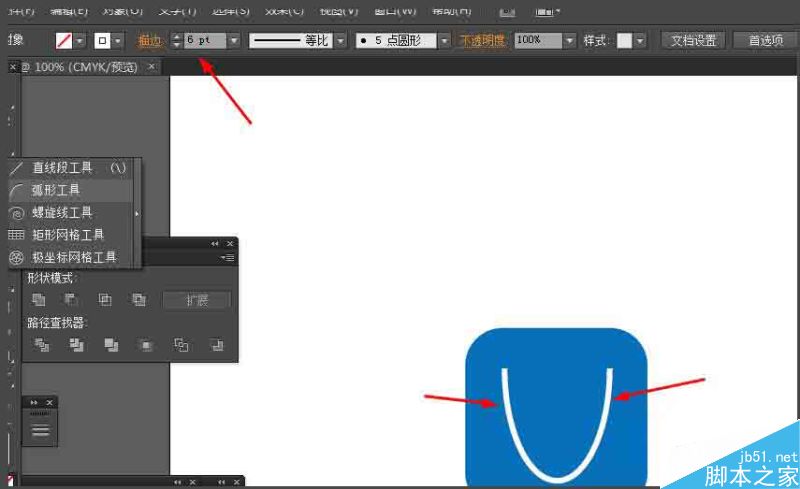The image size is (800, 489).
Task: Open the brush definition dropdown arrow
Action: [x=445, y=40]
